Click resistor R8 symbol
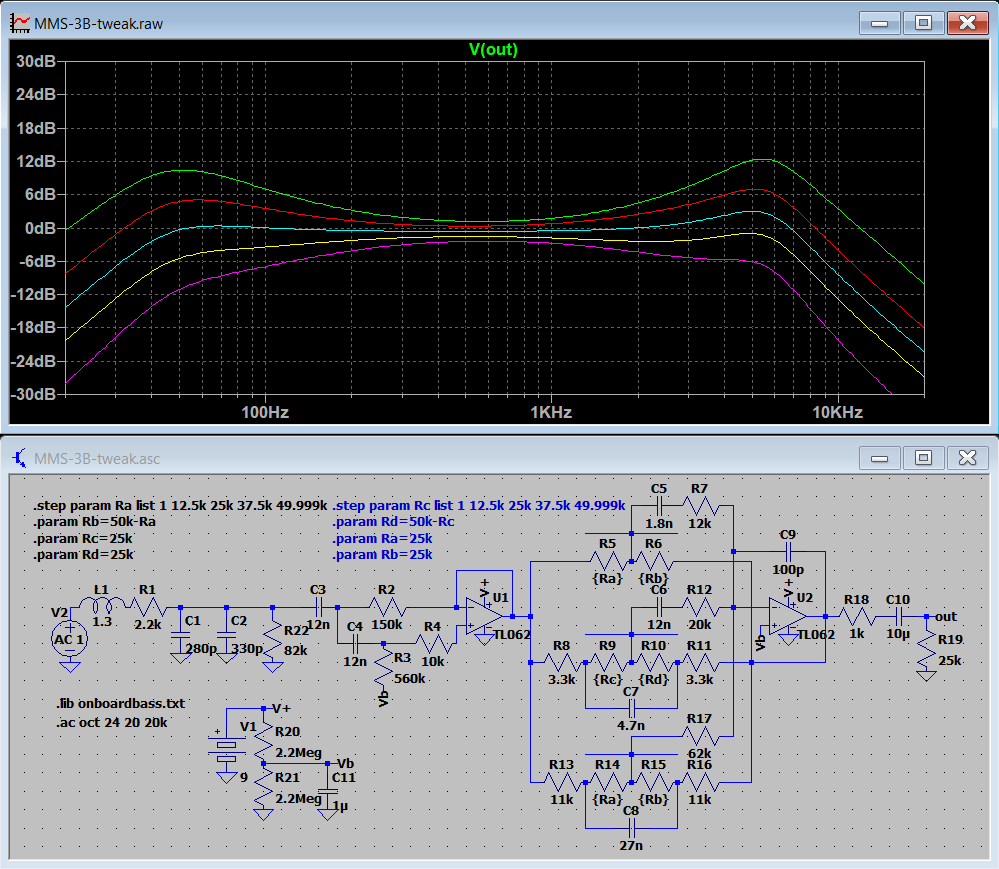The height and width of the screenshot is (869, 999). pyautogui.click(x=561, y=663)
